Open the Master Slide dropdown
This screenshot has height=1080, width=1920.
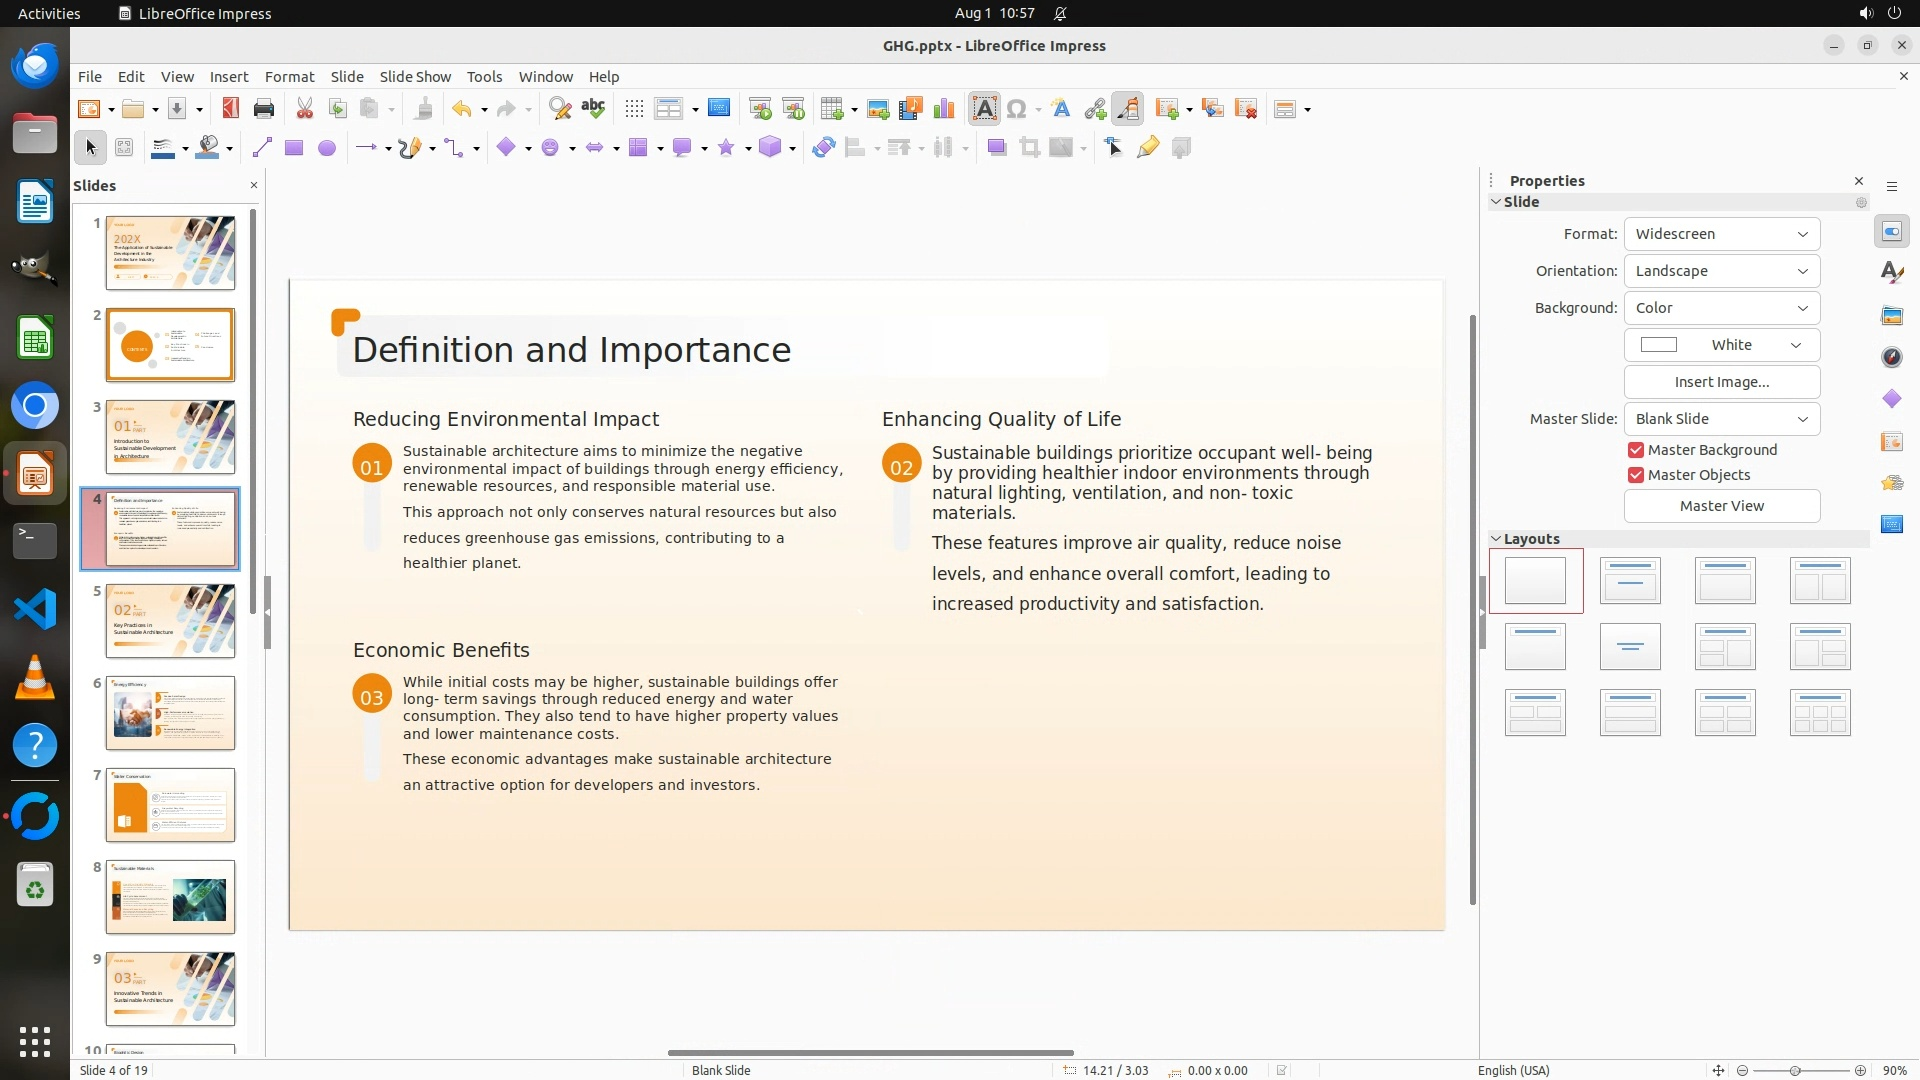click(1721, 419)
